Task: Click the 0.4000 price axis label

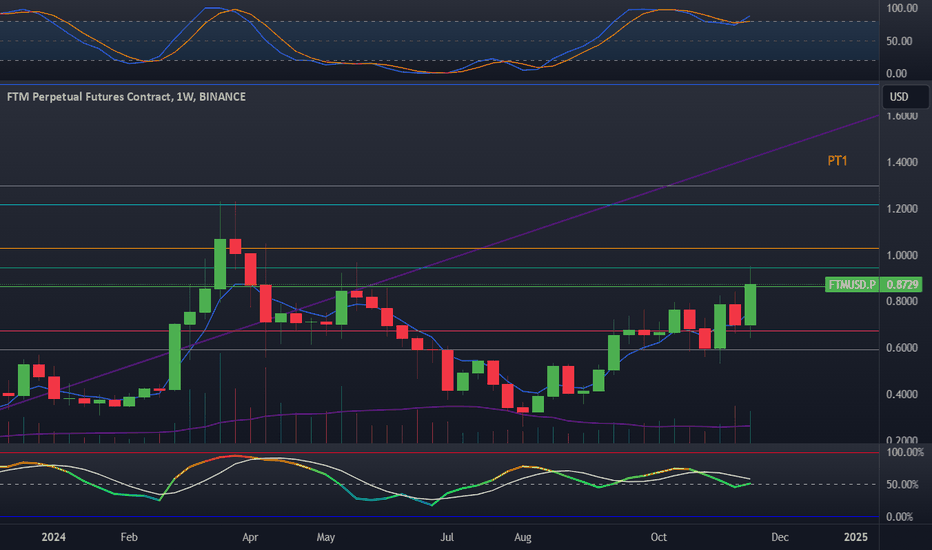Action: point(902,394)
